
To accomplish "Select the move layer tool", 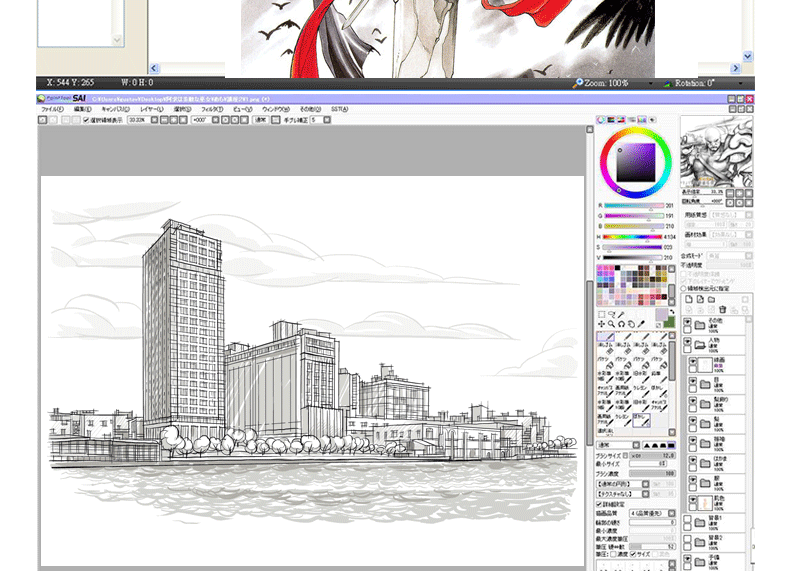I will pos(601,324).
